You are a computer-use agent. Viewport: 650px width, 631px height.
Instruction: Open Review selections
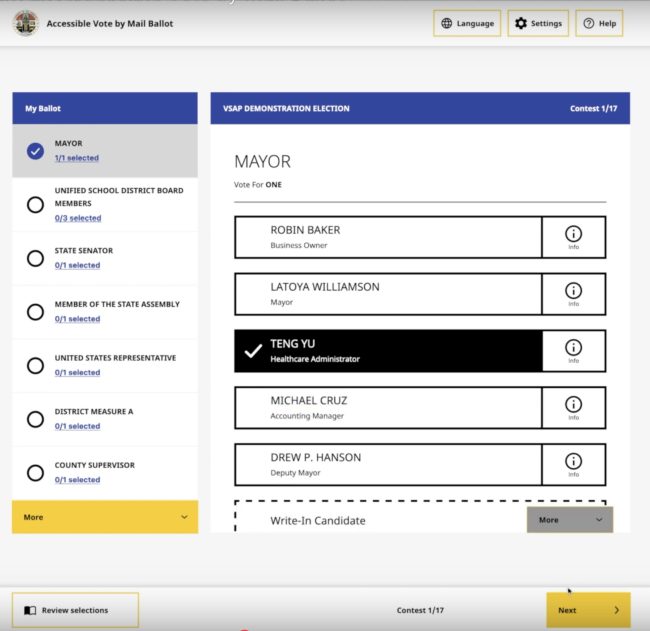pos(75,610)
